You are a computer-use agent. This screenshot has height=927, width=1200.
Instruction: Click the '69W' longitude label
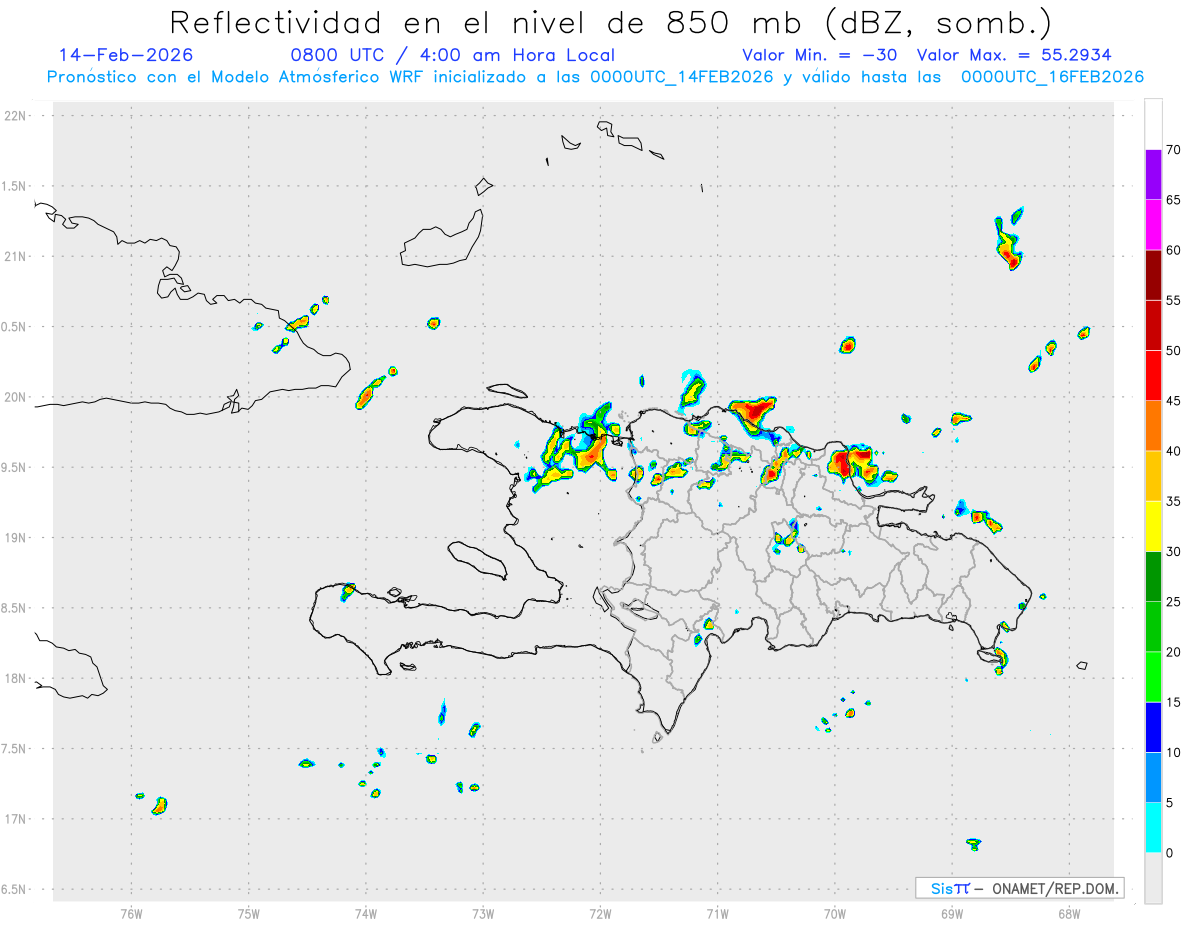[x=952, y=913]
